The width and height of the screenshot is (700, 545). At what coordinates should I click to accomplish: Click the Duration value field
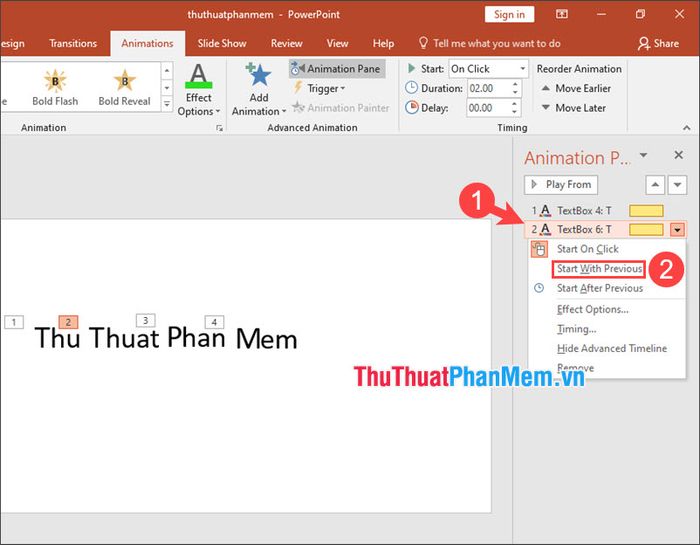[x=488, y=88]
